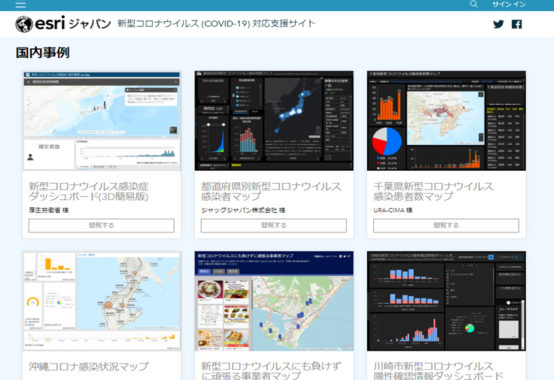Click the 沖縄コロナ感染状況マップ title
The height and width of the screenshot is (380, 554).
click(88, 366)
